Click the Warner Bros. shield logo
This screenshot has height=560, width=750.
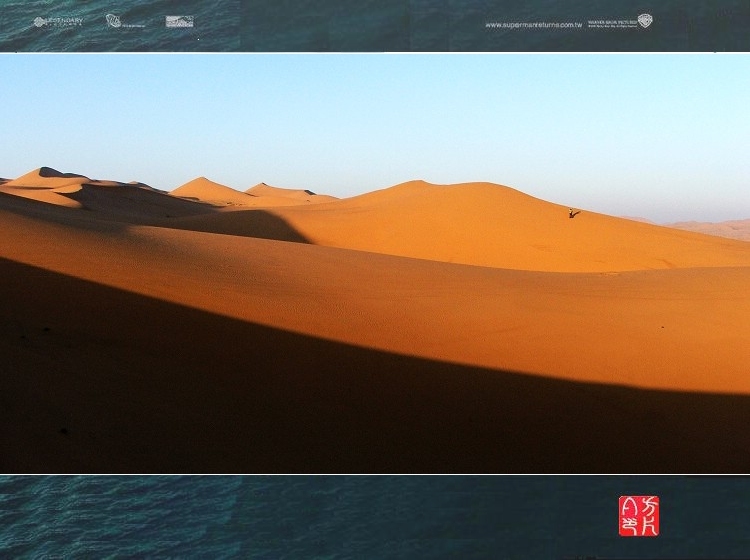point(644,21)
